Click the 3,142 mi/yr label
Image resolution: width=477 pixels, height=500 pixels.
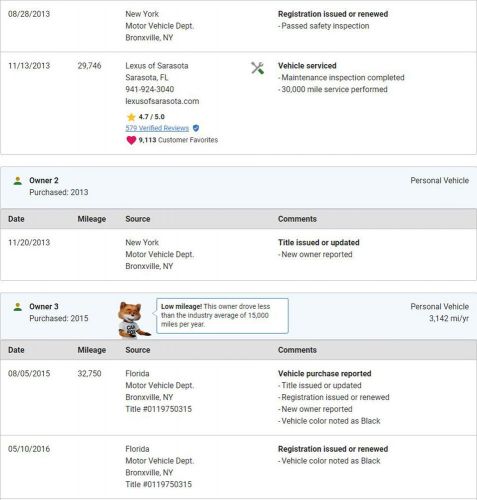(x=449, y=318)
